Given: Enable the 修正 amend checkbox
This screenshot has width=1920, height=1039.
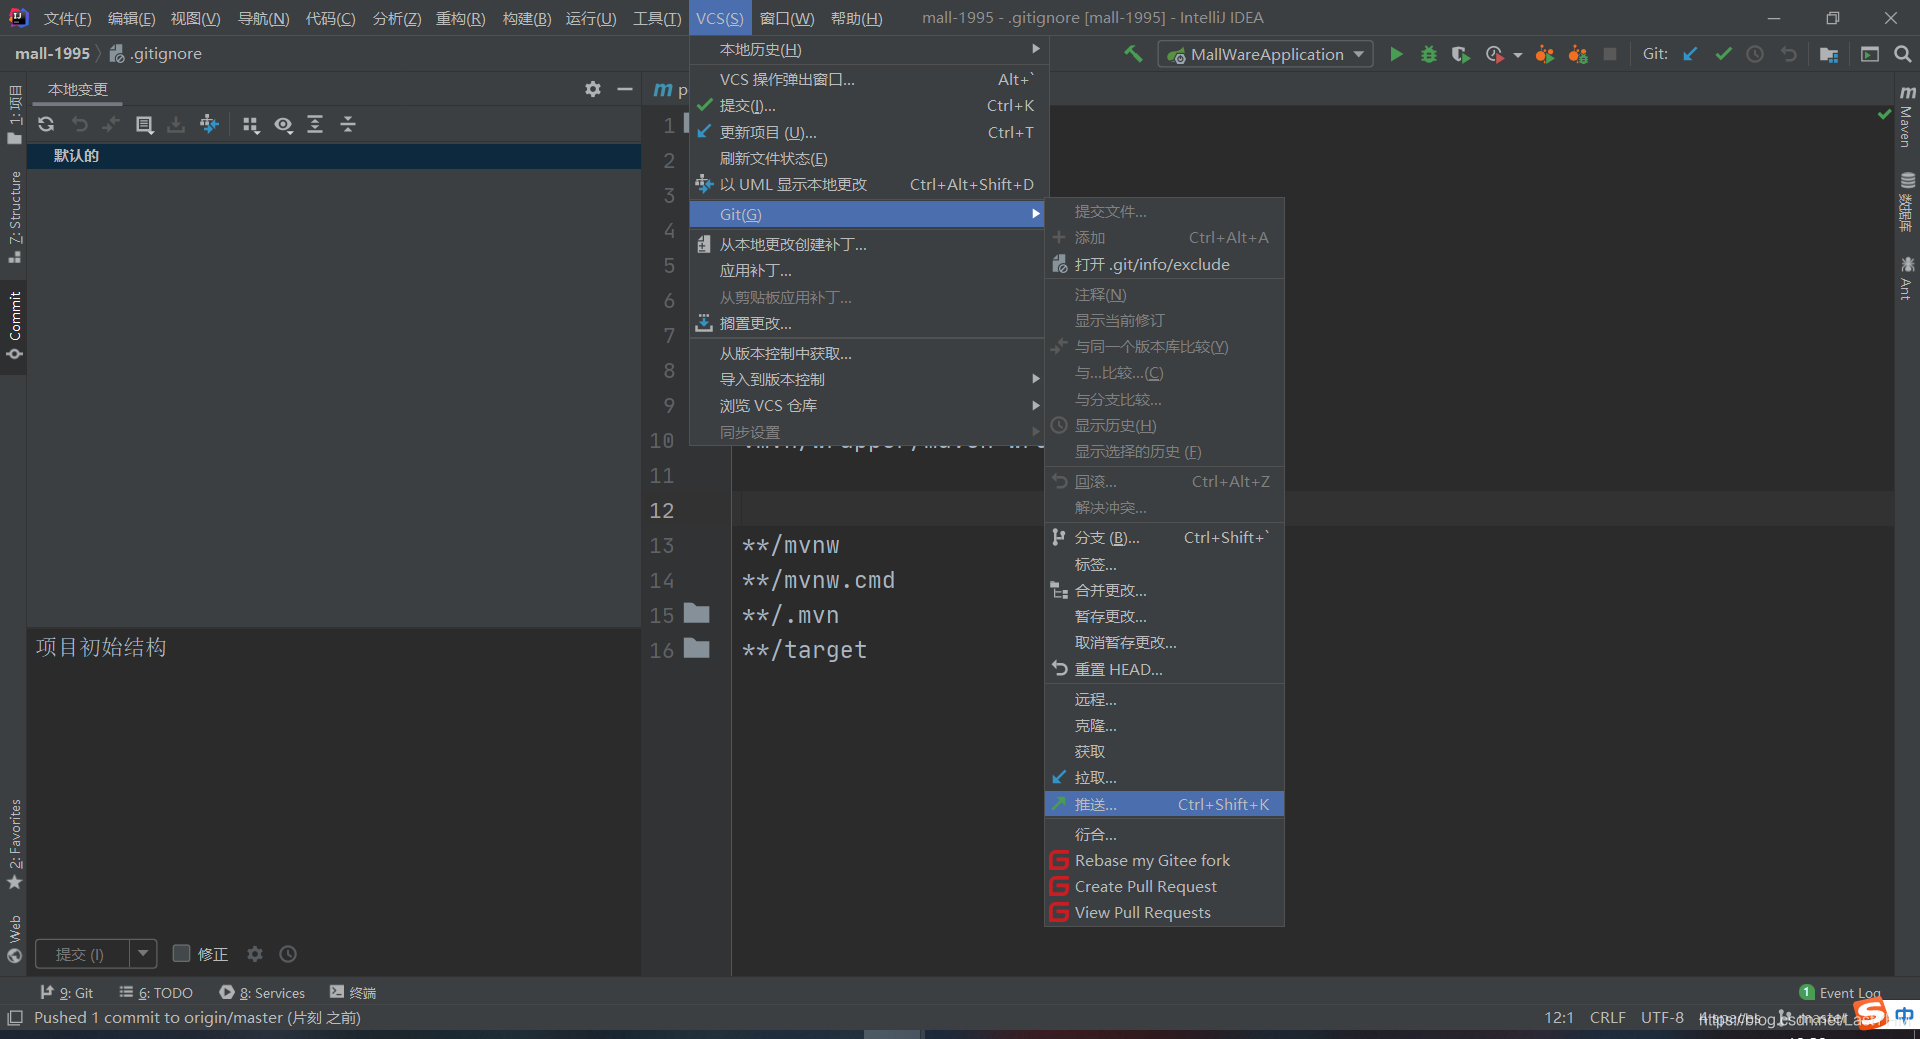Looking at the screenshot, I should pos(181,953).
